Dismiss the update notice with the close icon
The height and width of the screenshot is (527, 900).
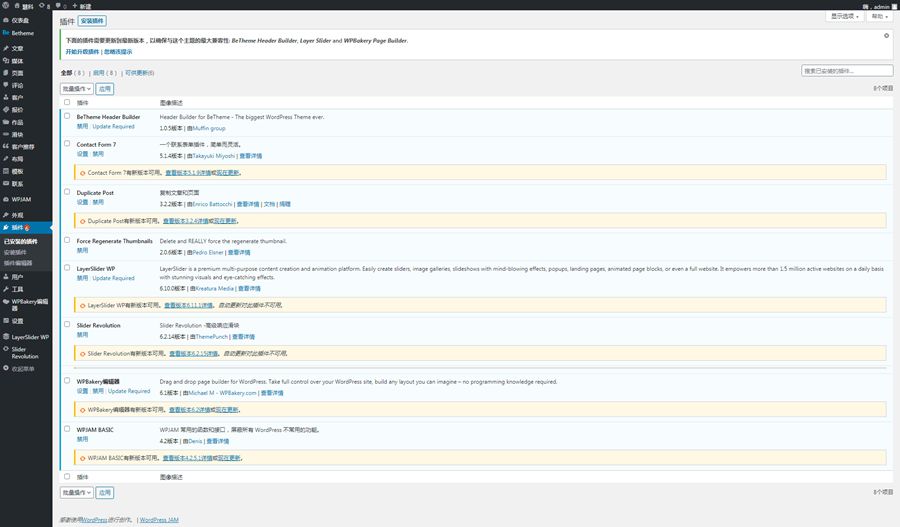click(x=886, y=35)
